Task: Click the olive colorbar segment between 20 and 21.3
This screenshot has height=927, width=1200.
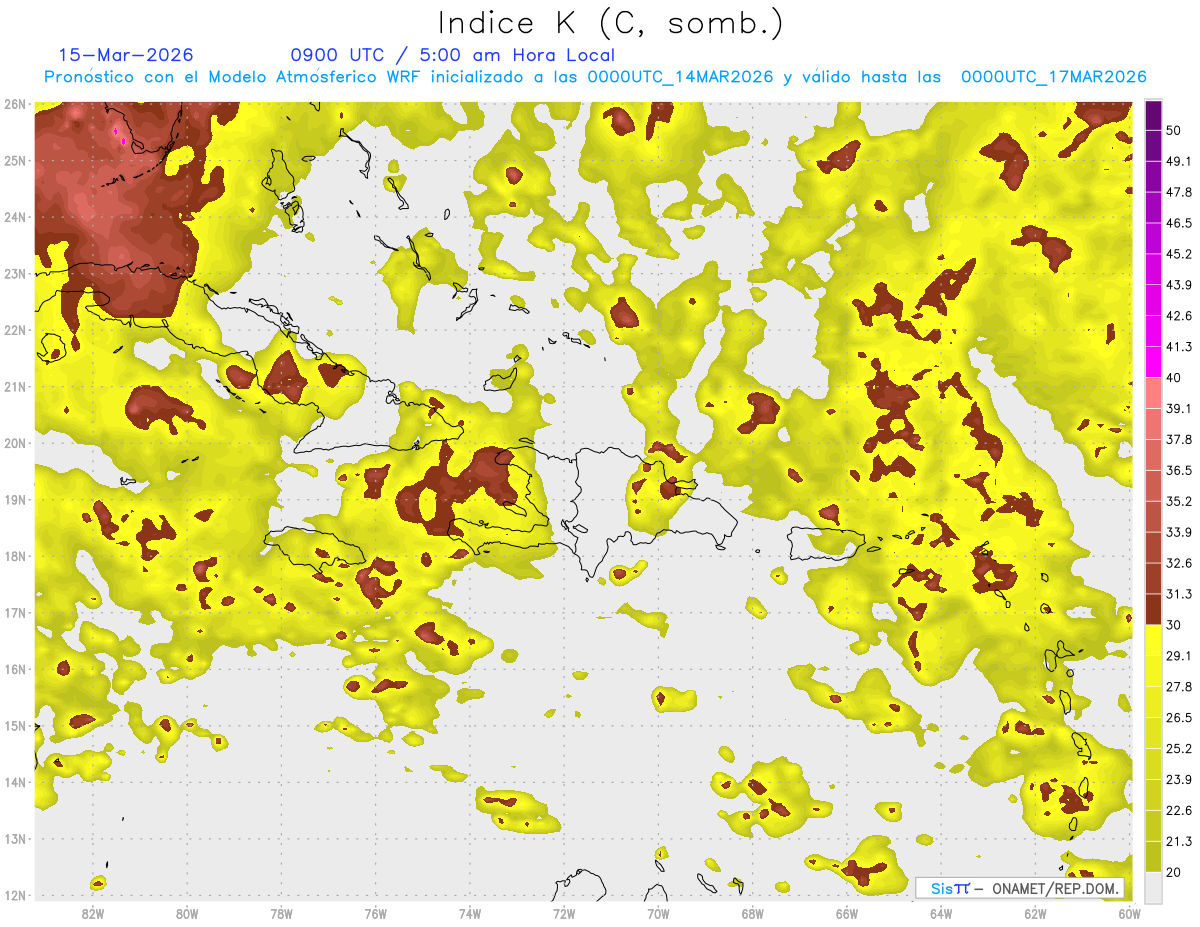Action: click(1153, 856)
